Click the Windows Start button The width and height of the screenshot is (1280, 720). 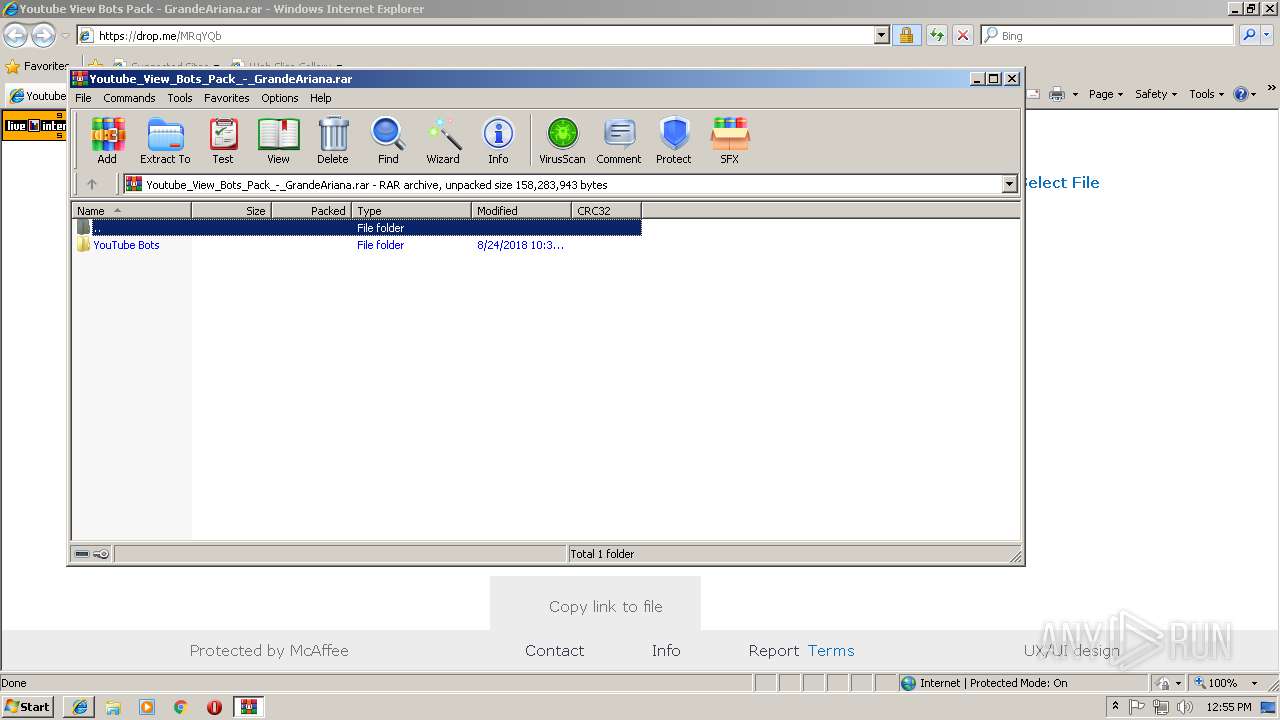[x=28, y=706]
